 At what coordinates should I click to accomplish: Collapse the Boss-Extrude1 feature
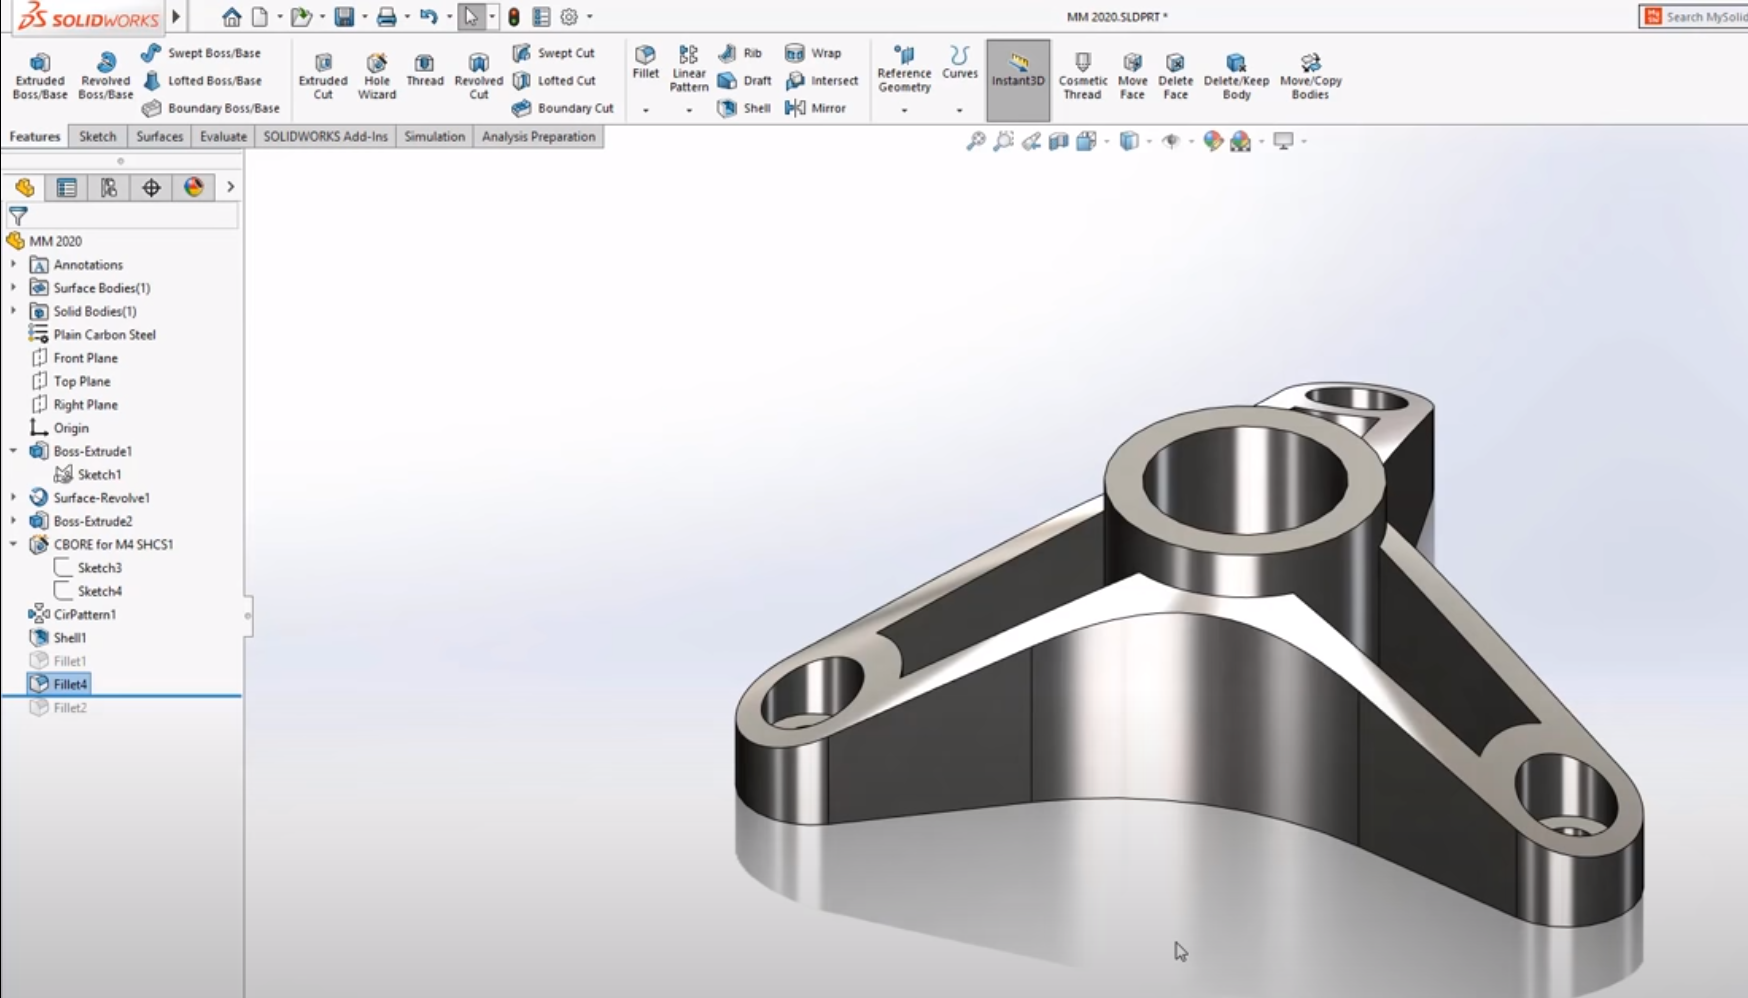click(12, 451)
